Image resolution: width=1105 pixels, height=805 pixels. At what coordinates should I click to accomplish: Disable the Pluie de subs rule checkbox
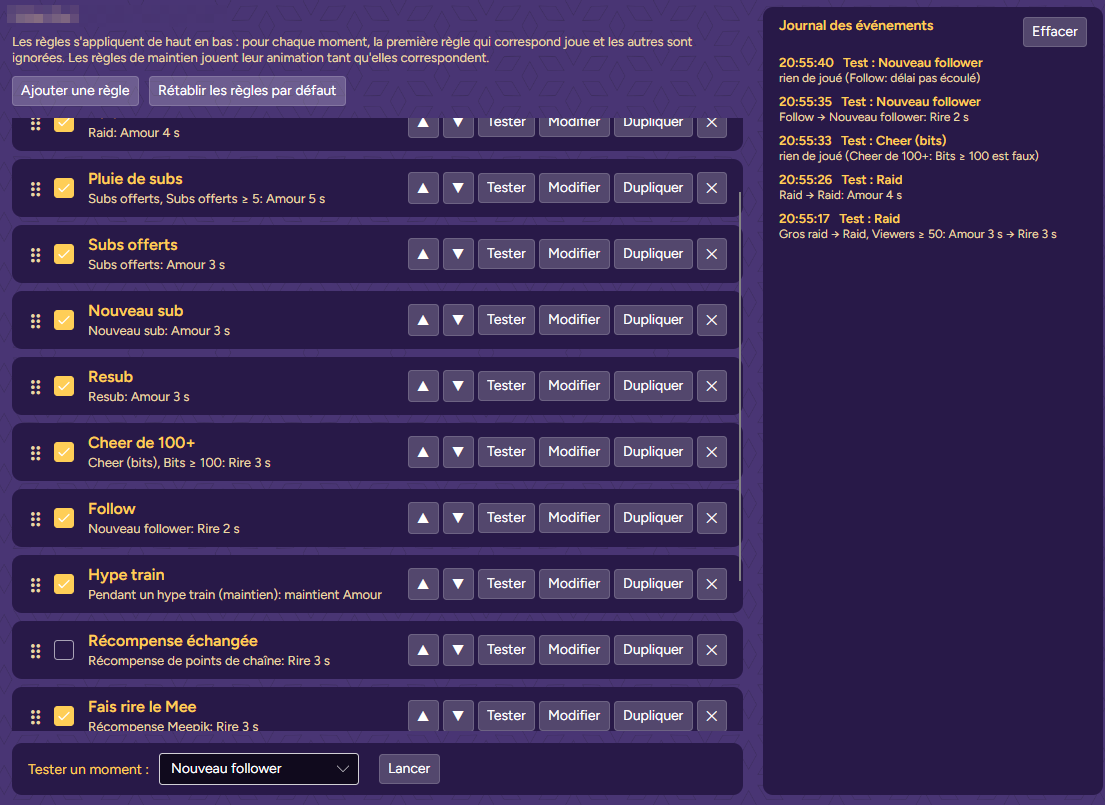[64, 188]
